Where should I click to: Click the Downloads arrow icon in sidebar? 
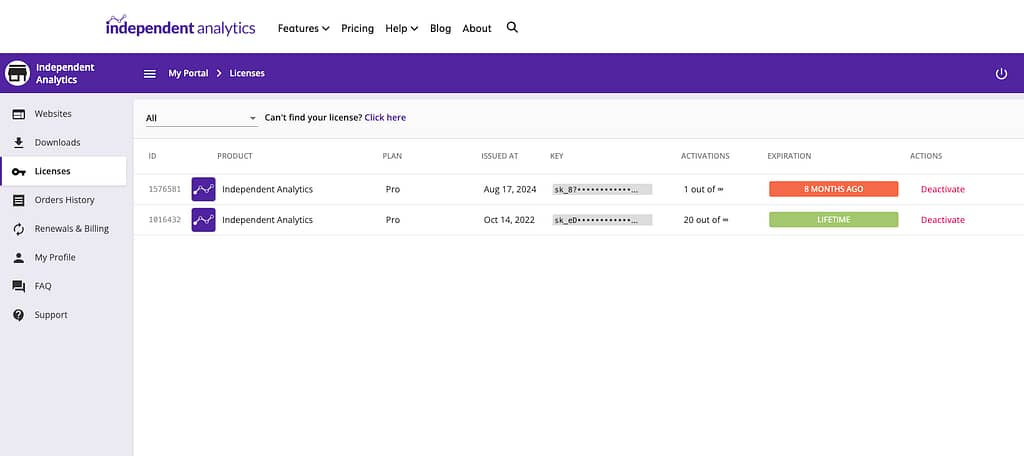[18, 143]
